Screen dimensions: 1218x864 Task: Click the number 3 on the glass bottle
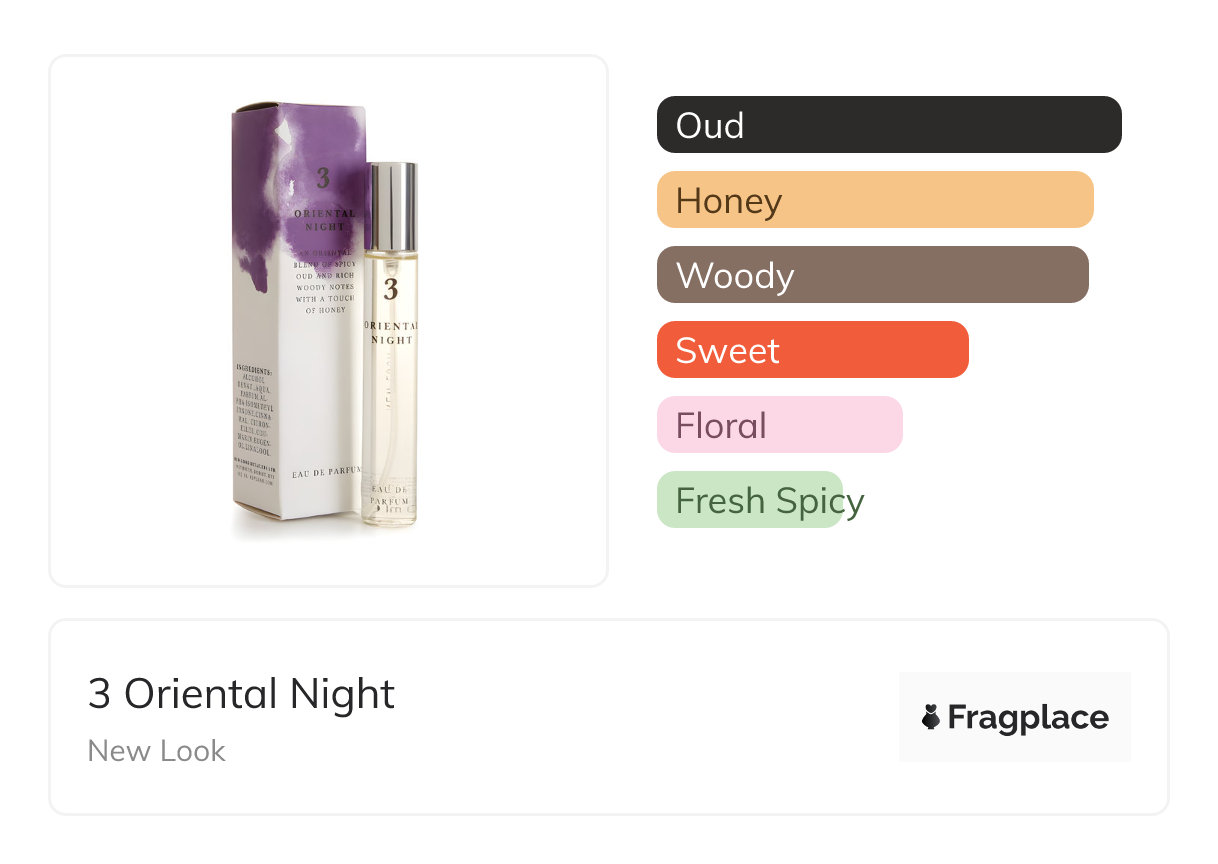coord(390,290)
